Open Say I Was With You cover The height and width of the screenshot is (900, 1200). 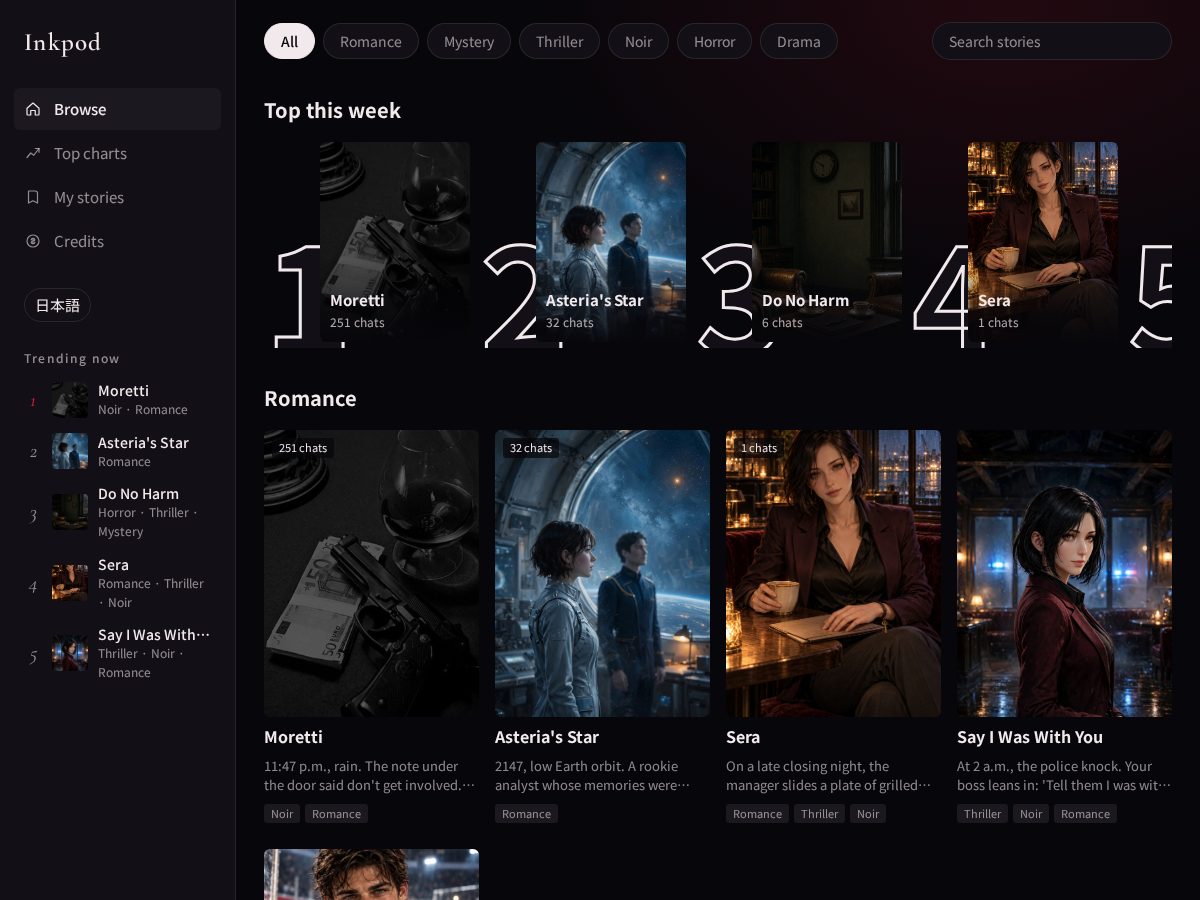[1064, 573]
